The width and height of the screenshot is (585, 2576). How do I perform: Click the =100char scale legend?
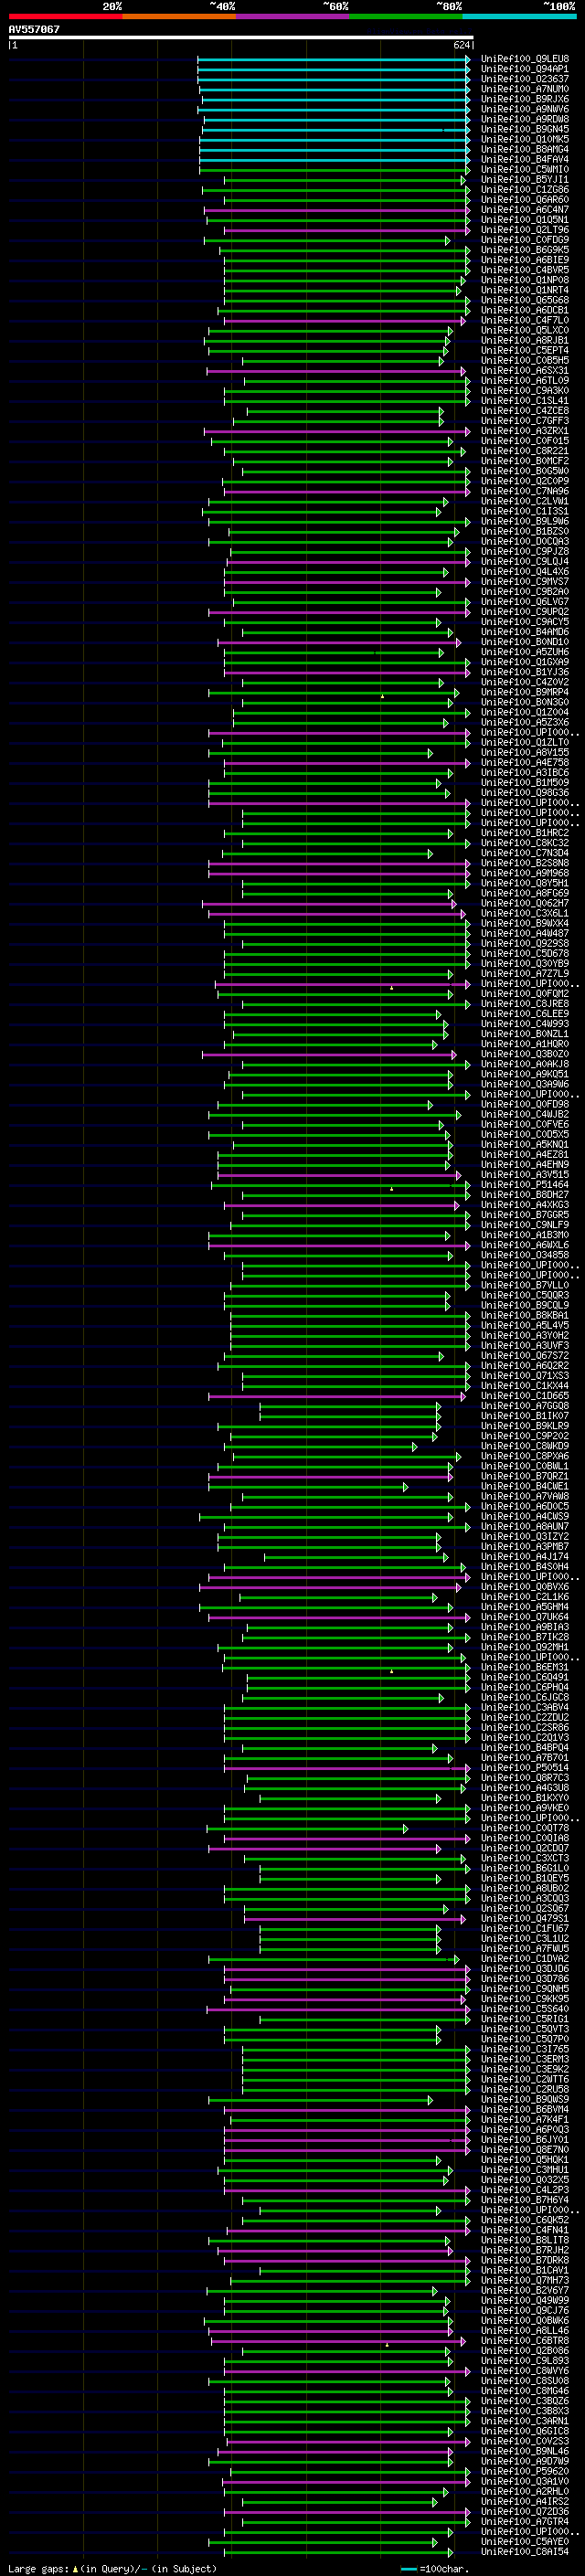point(435,2568)
